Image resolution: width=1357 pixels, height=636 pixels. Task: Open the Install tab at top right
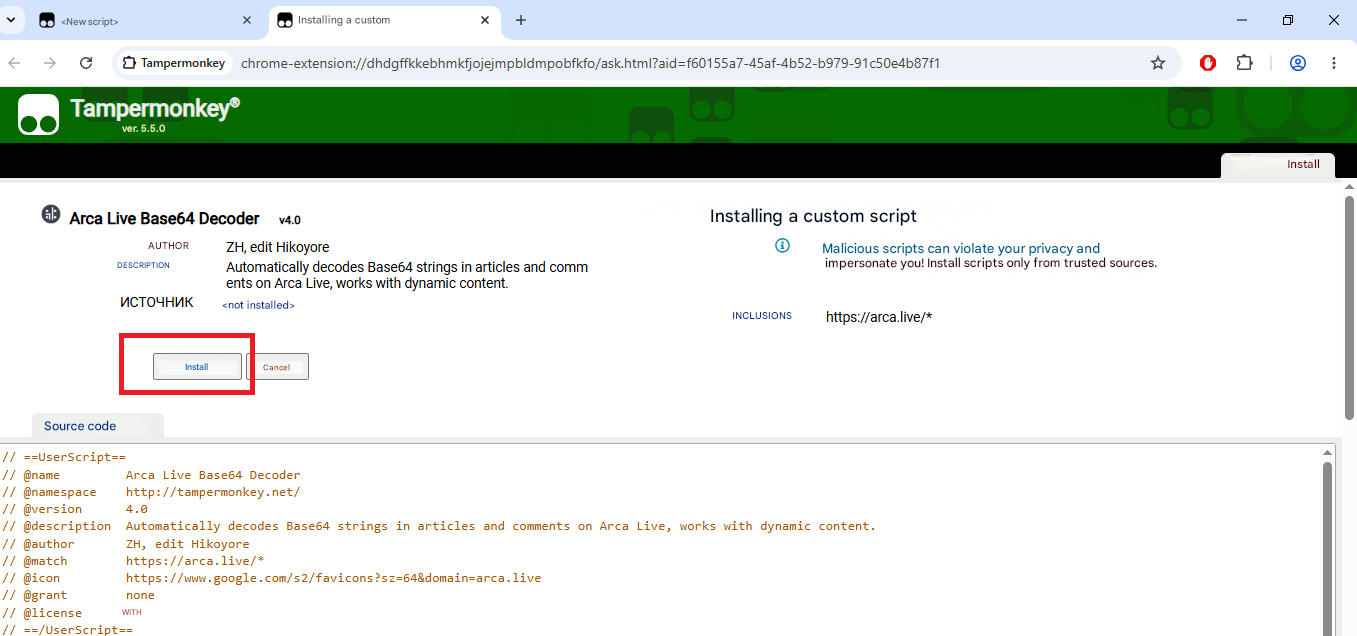tap(1278, 165)
